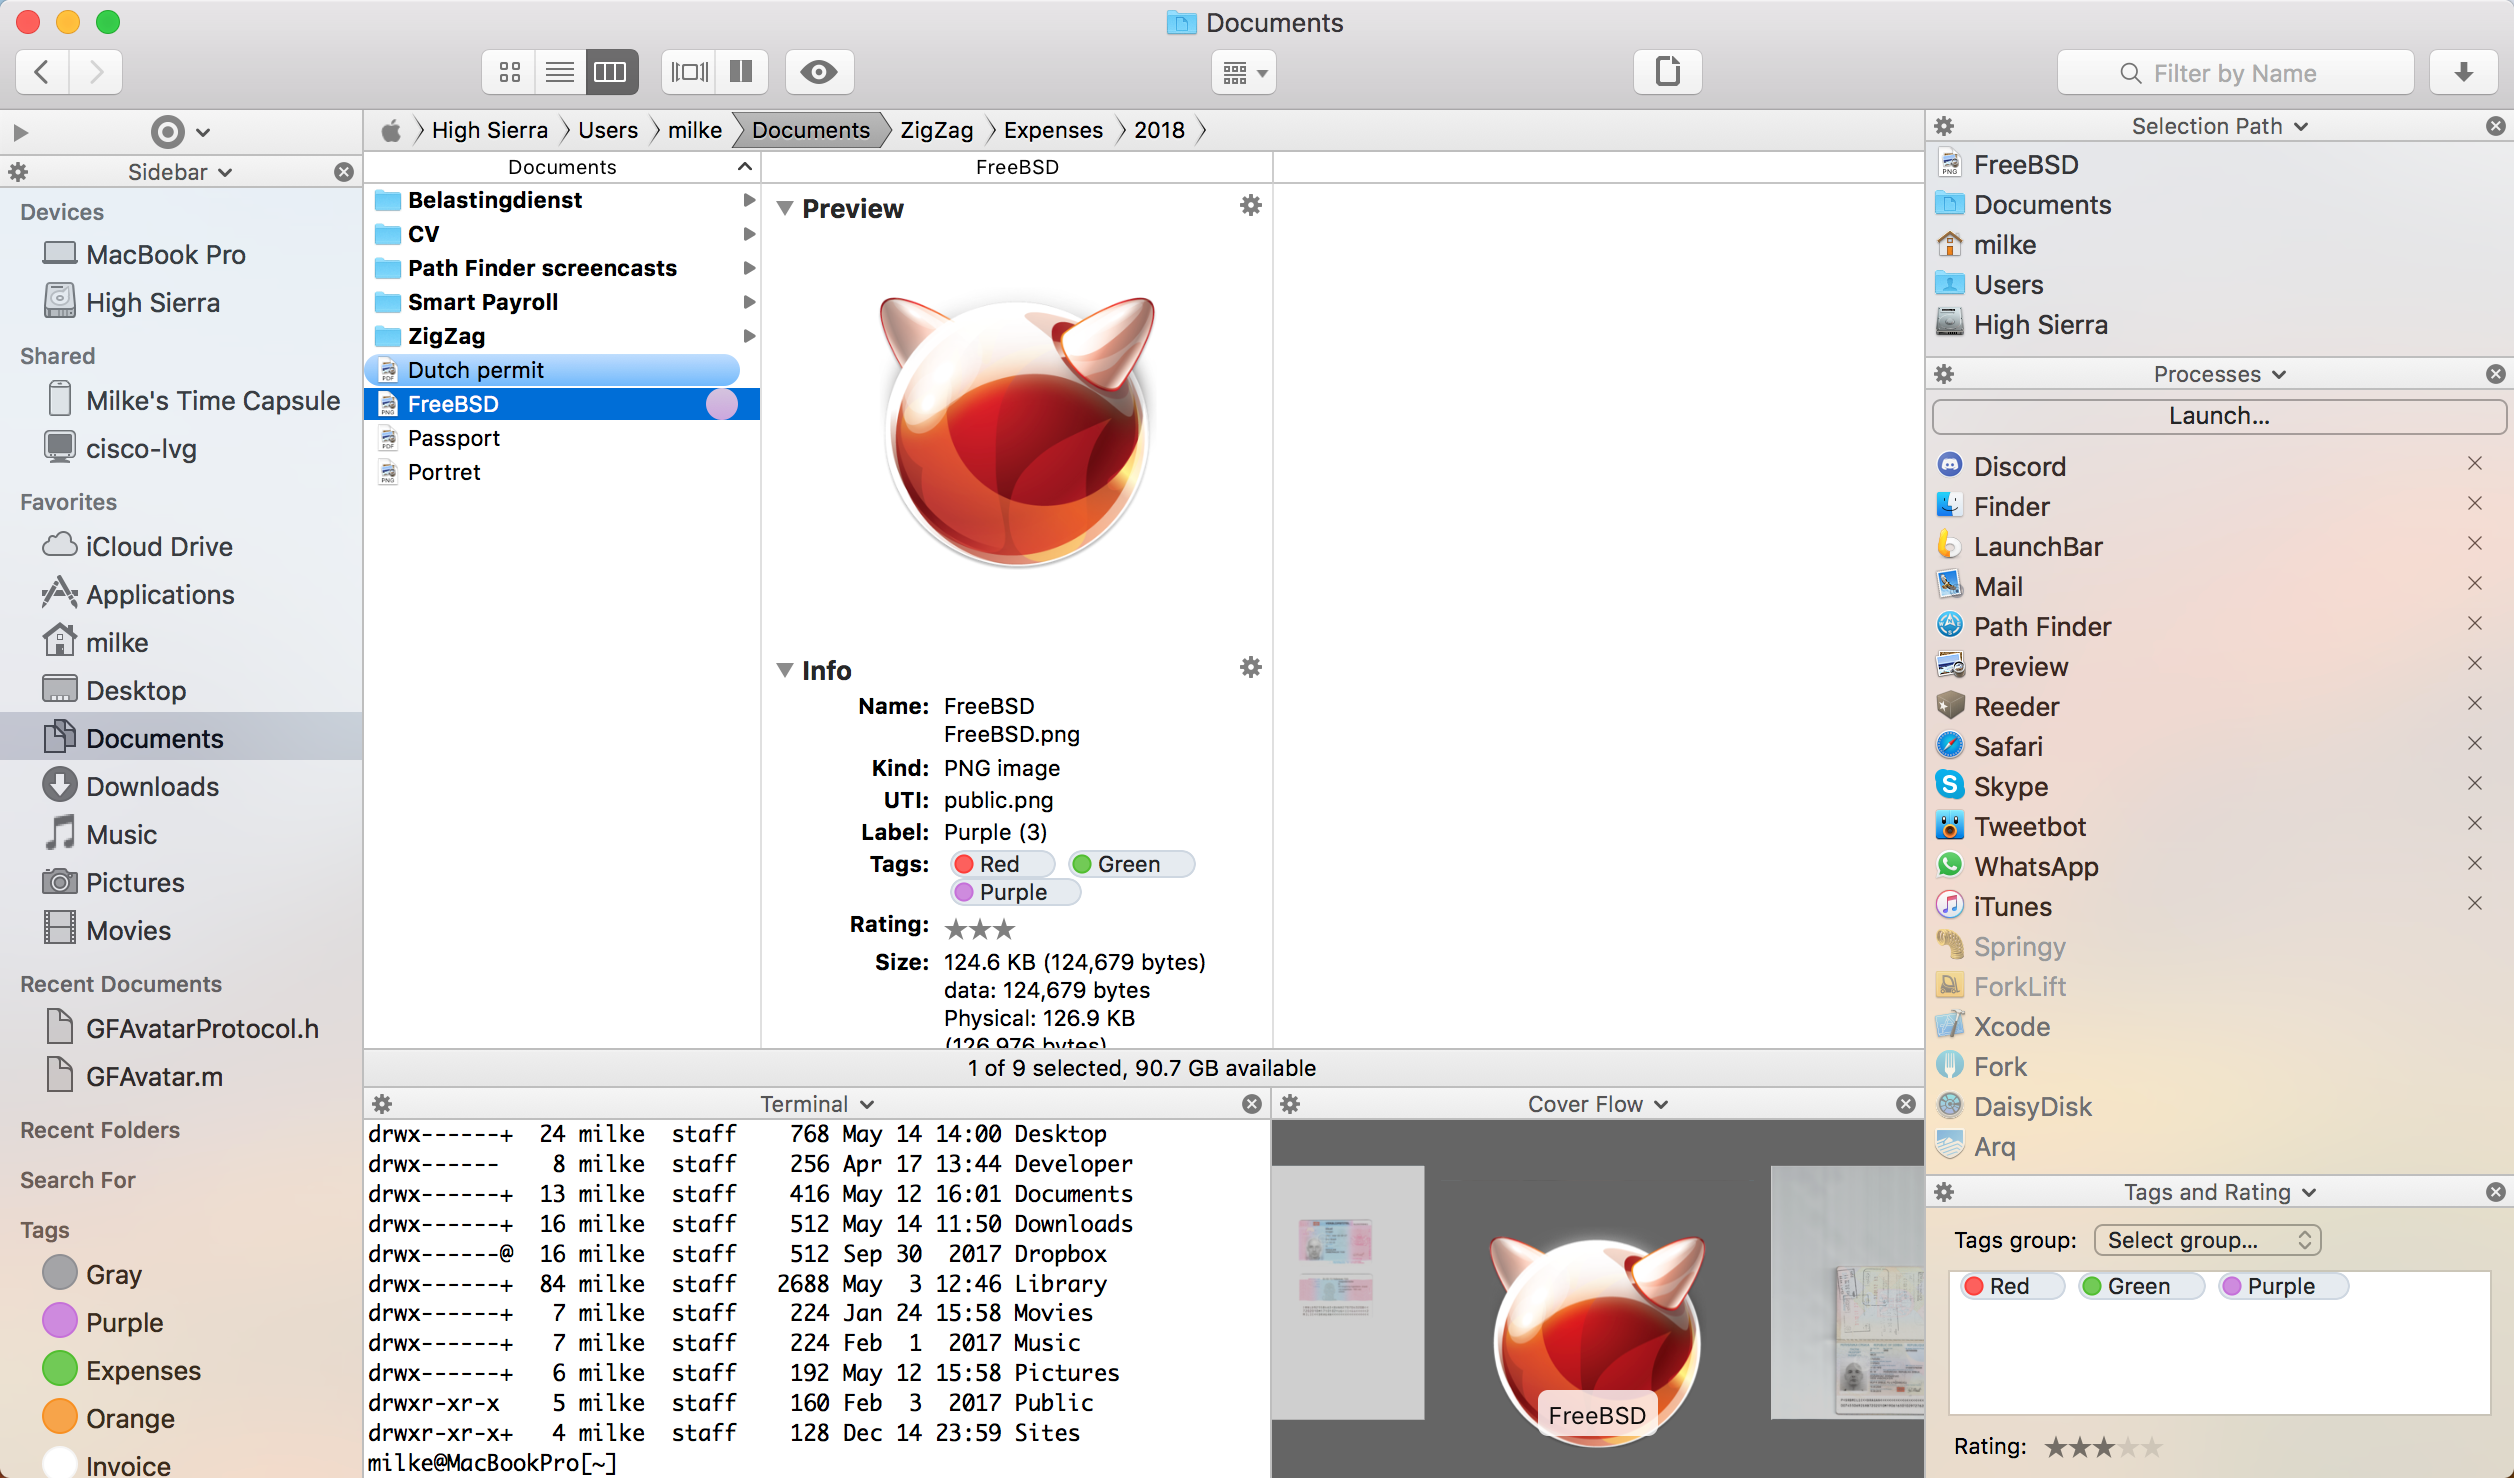This screenshot has width=2514, height=1478.
Task: Switch to list view
Action: click(x=560, y=72)
